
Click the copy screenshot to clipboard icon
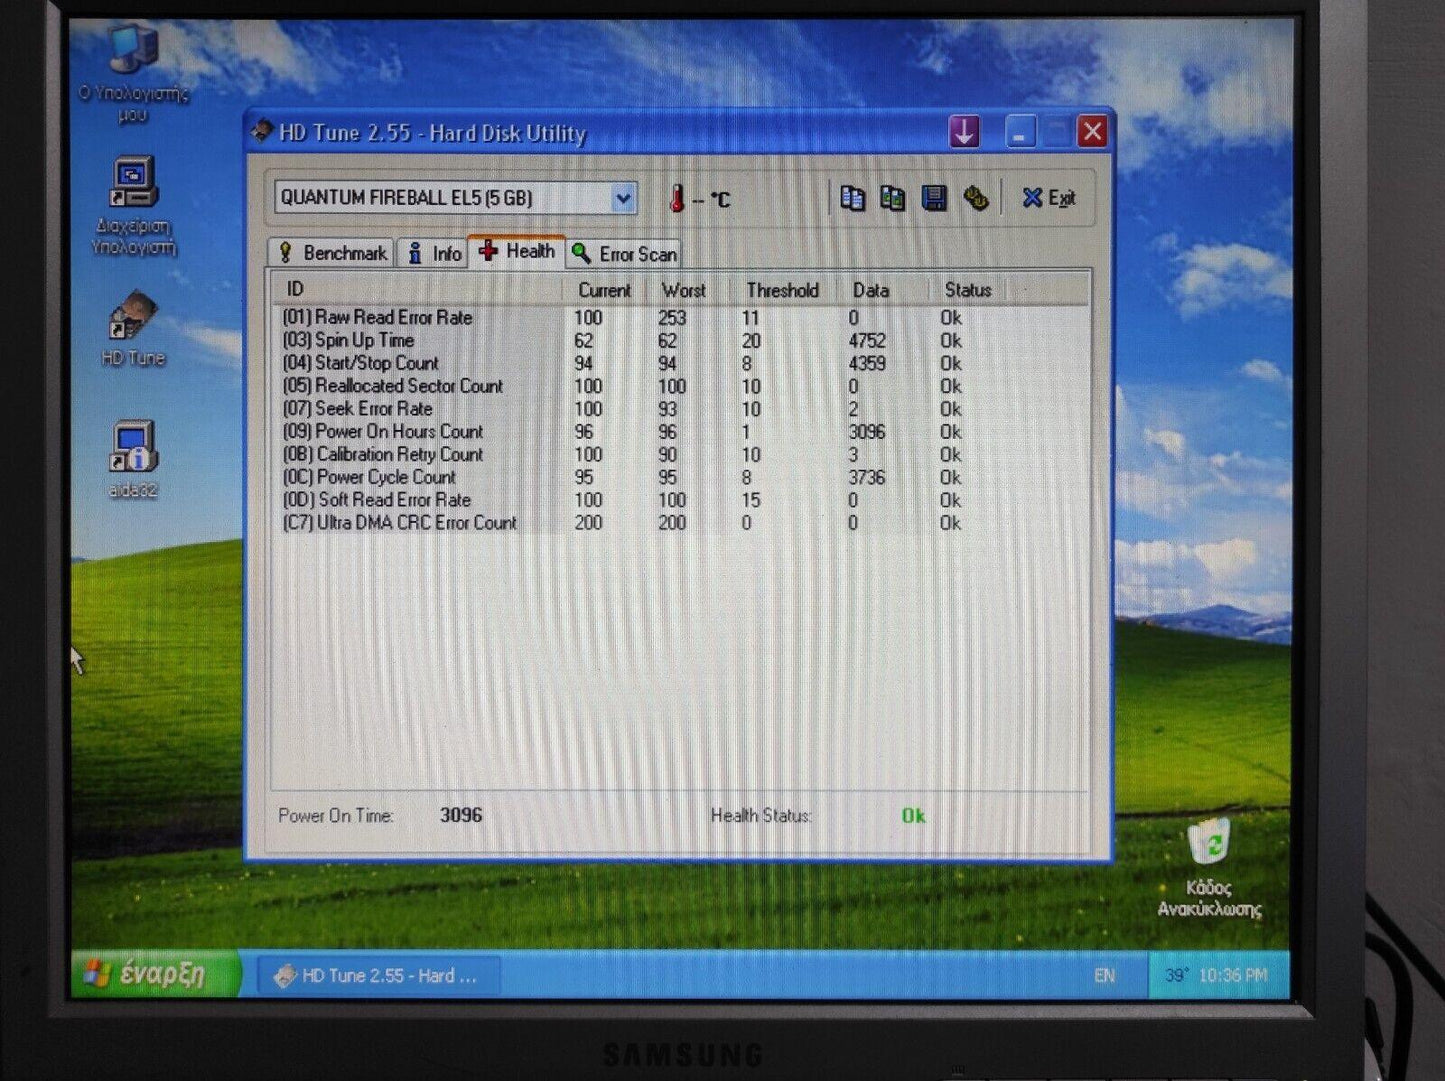click(x=892, y=198)
